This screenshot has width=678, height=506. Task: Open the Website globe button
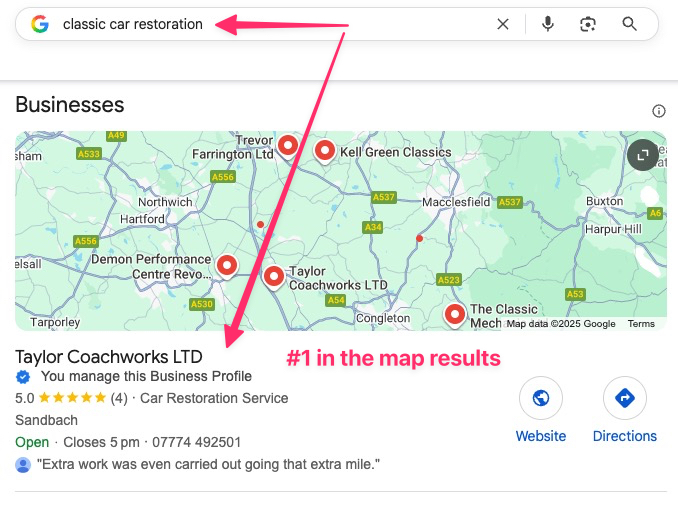541,398
